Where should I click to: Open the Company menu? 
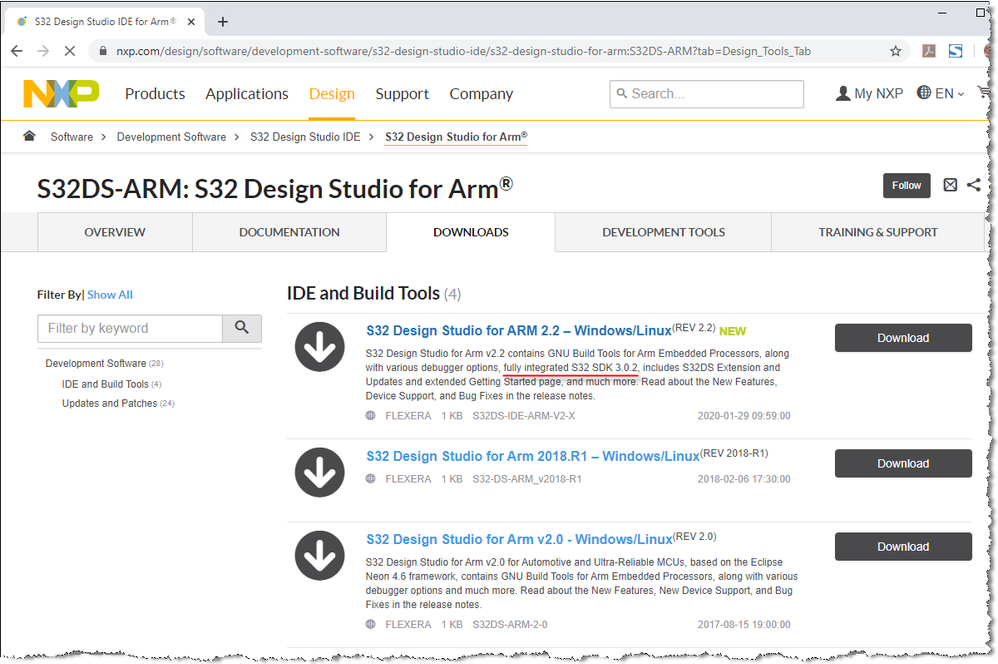pos(481,94)
